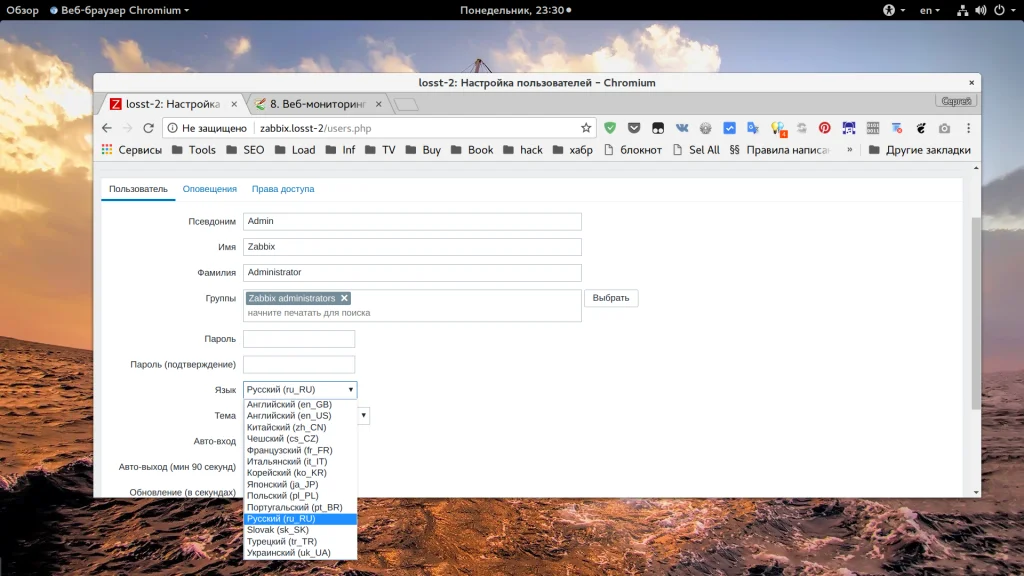Open the Язык language combo box
The height and width of the screenshot is (576, 1024).
pos(300,390)
